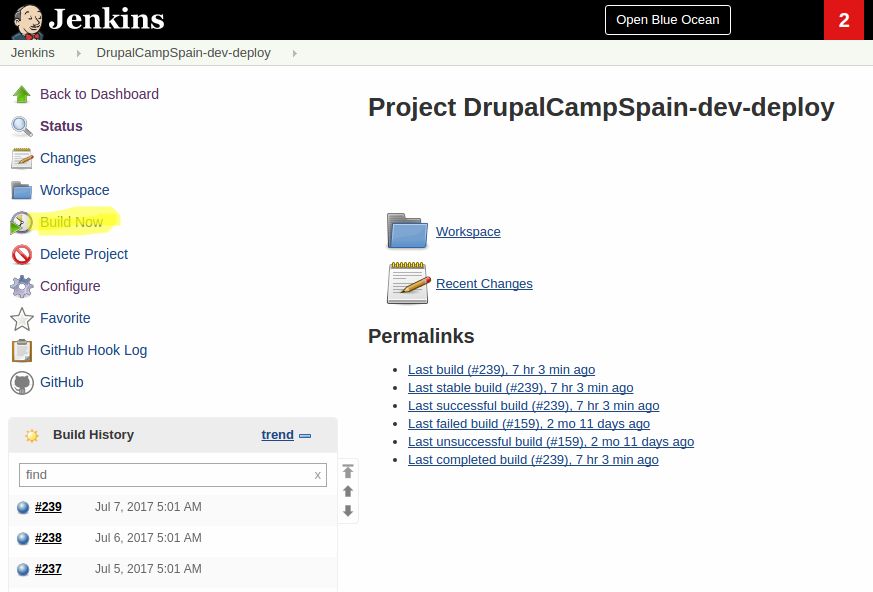
Task: Click the GitHub Hook Log clipboard icon
Action: point(22,351)
